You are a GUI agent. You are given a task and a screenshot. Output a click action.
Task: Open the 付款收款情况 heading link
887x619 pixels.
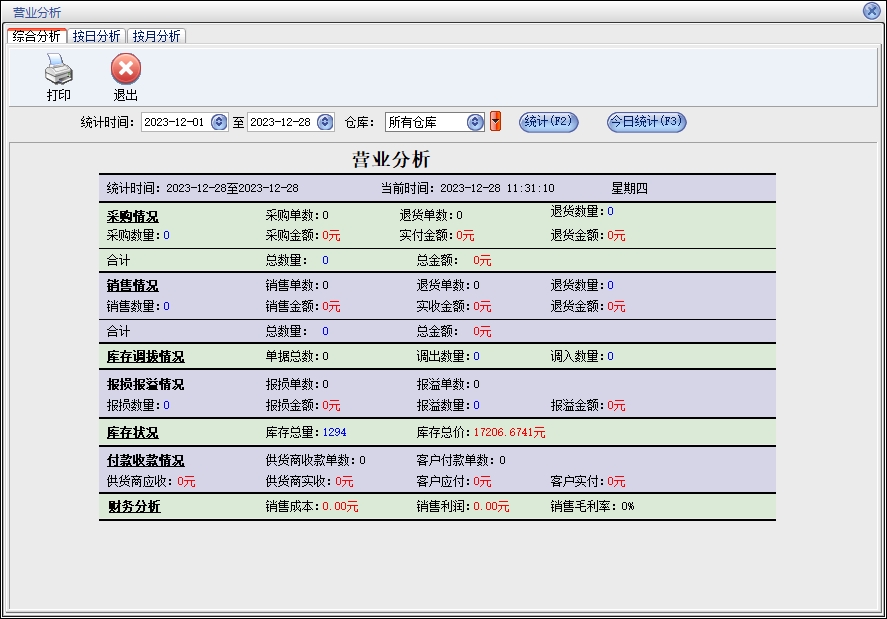point(145,461)
